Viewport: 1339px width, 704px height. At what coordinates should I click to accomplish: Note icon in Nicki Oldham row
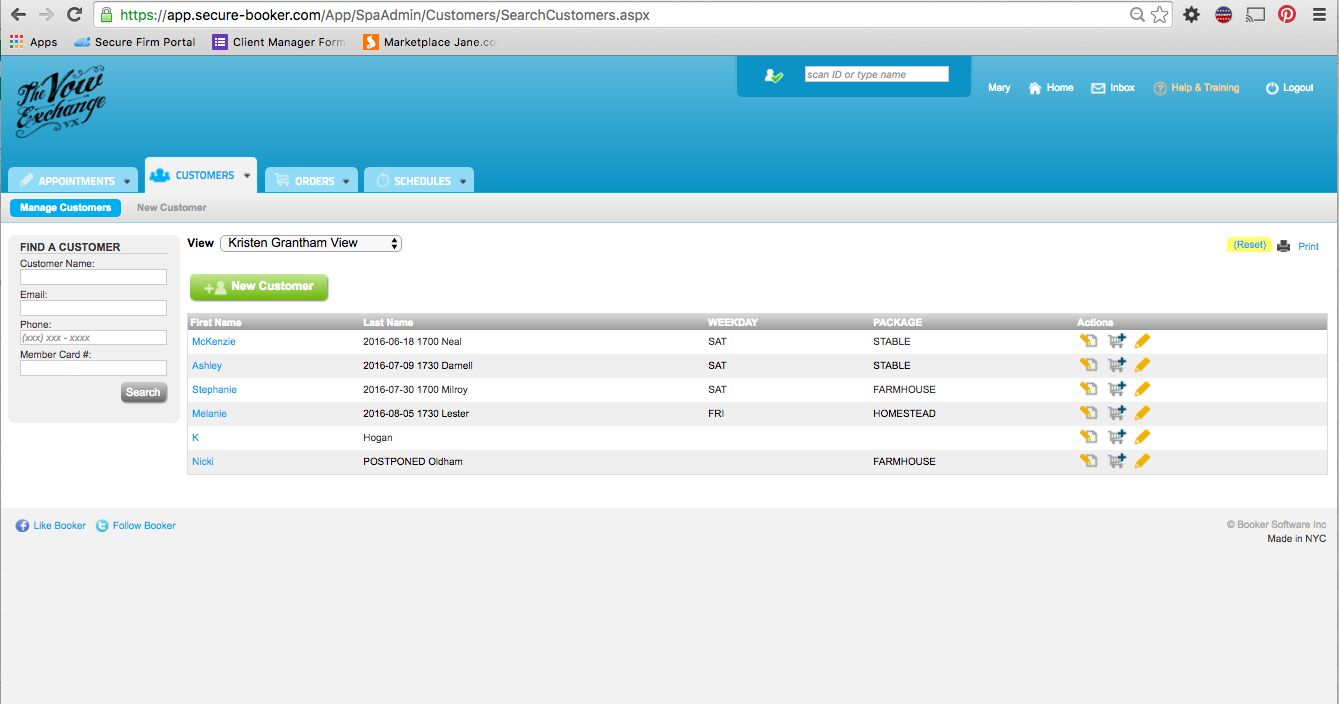[1088, 461]
